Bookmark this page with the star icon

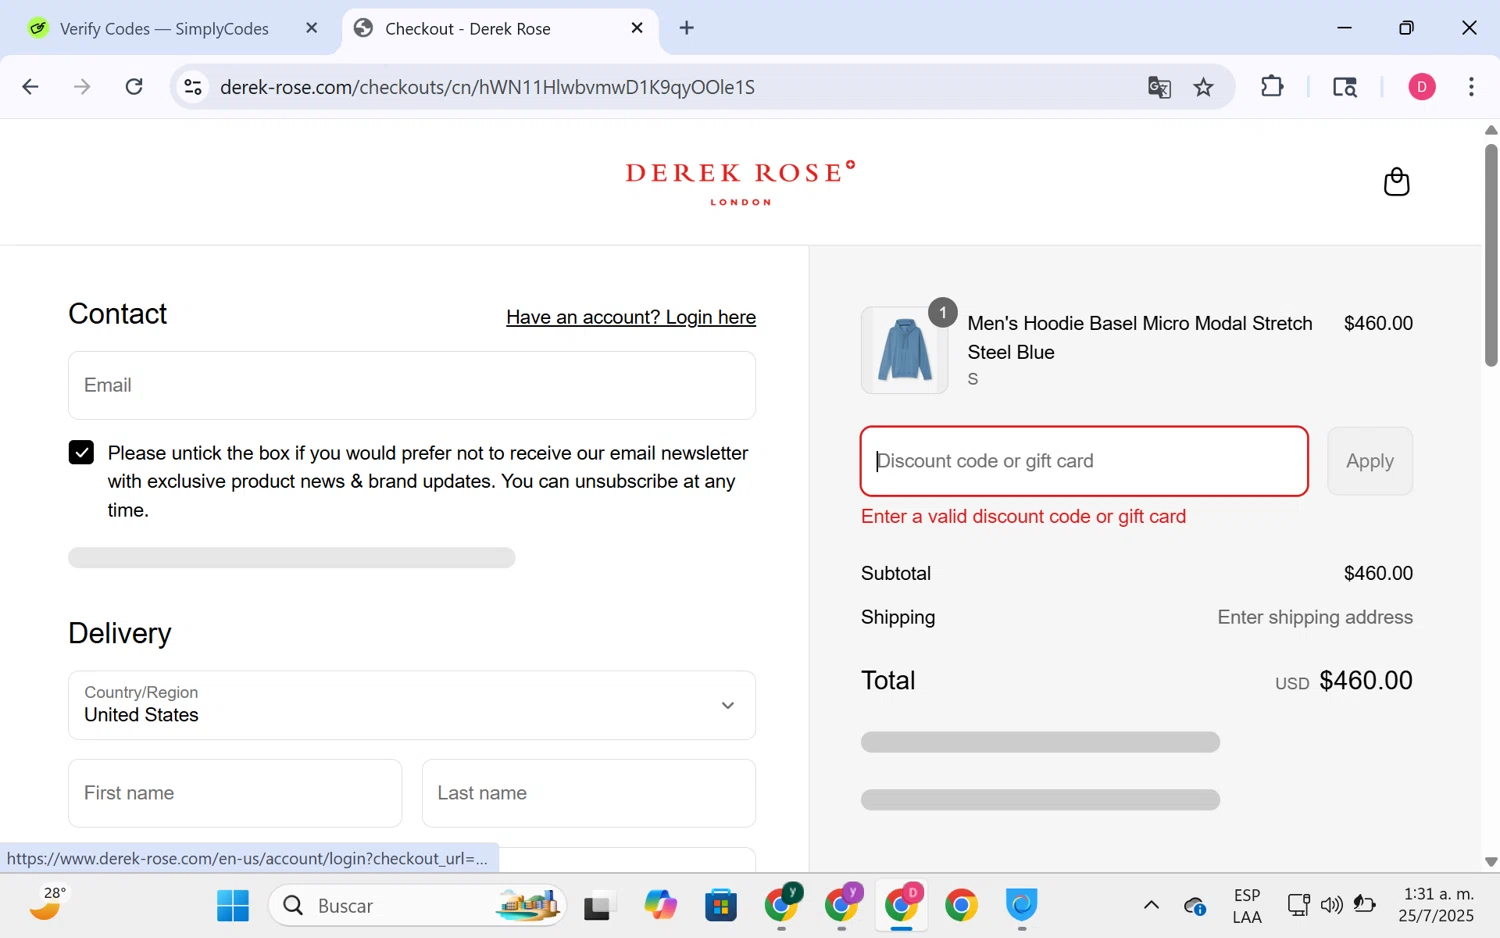click(x=1204, y=87)
